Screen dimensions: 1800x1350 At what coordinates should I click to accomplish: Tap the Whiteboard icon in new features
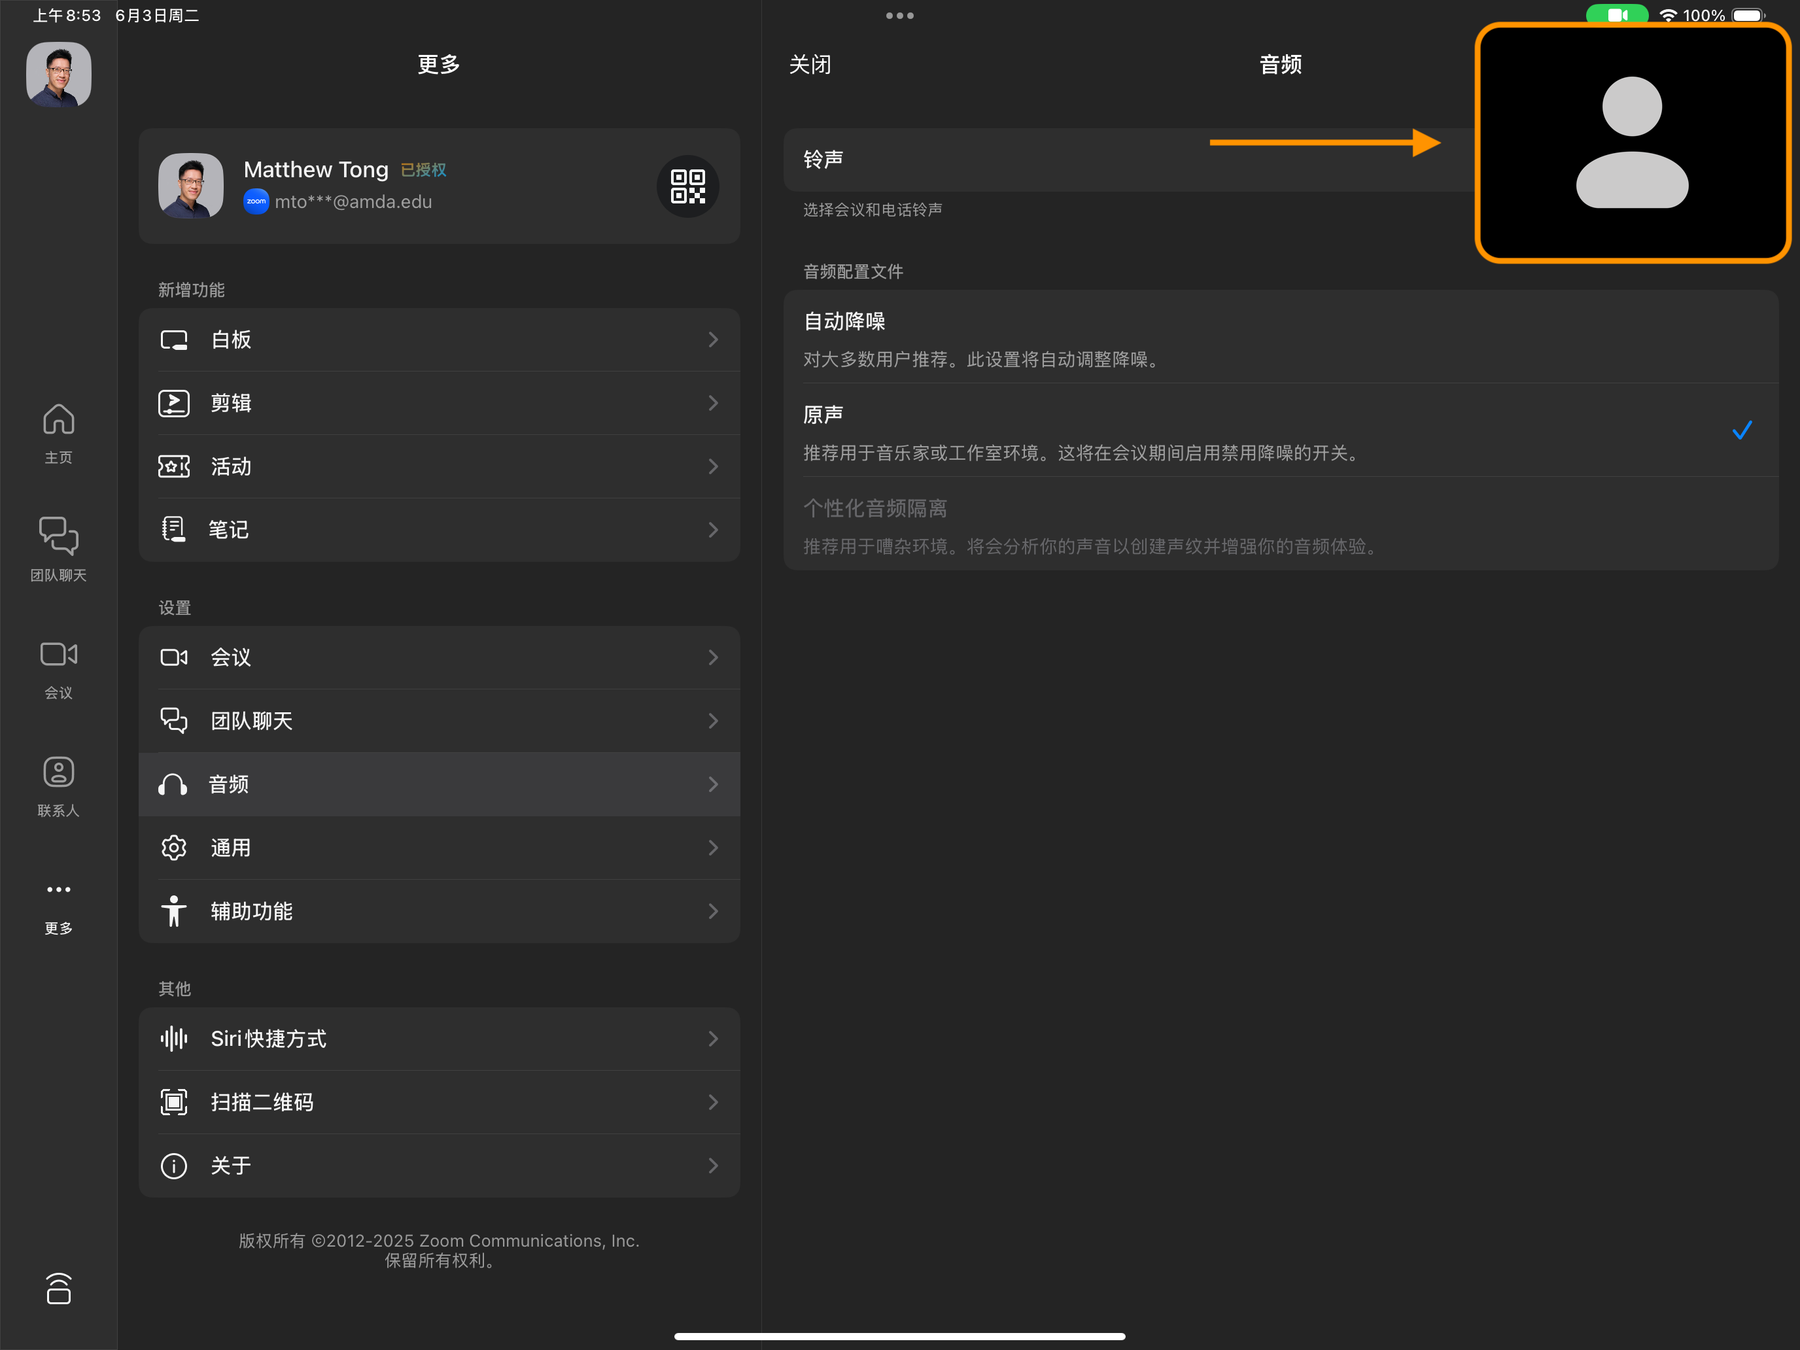174,340
